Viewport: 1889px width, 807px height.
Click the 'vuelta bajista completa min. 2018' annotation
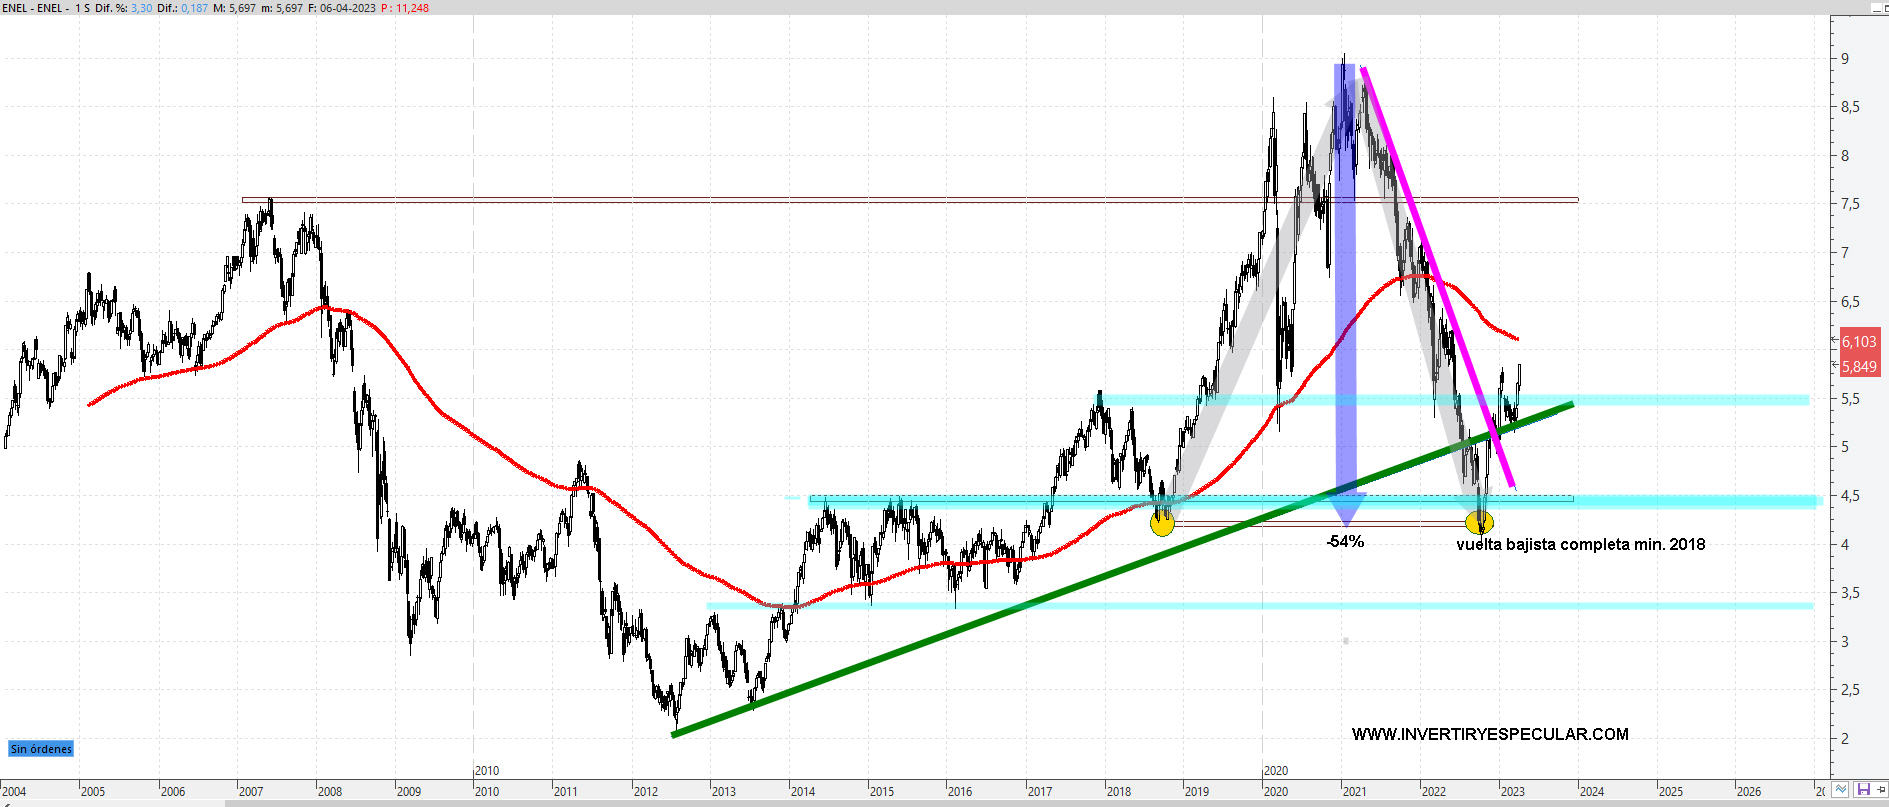[x=1580, y=545]
